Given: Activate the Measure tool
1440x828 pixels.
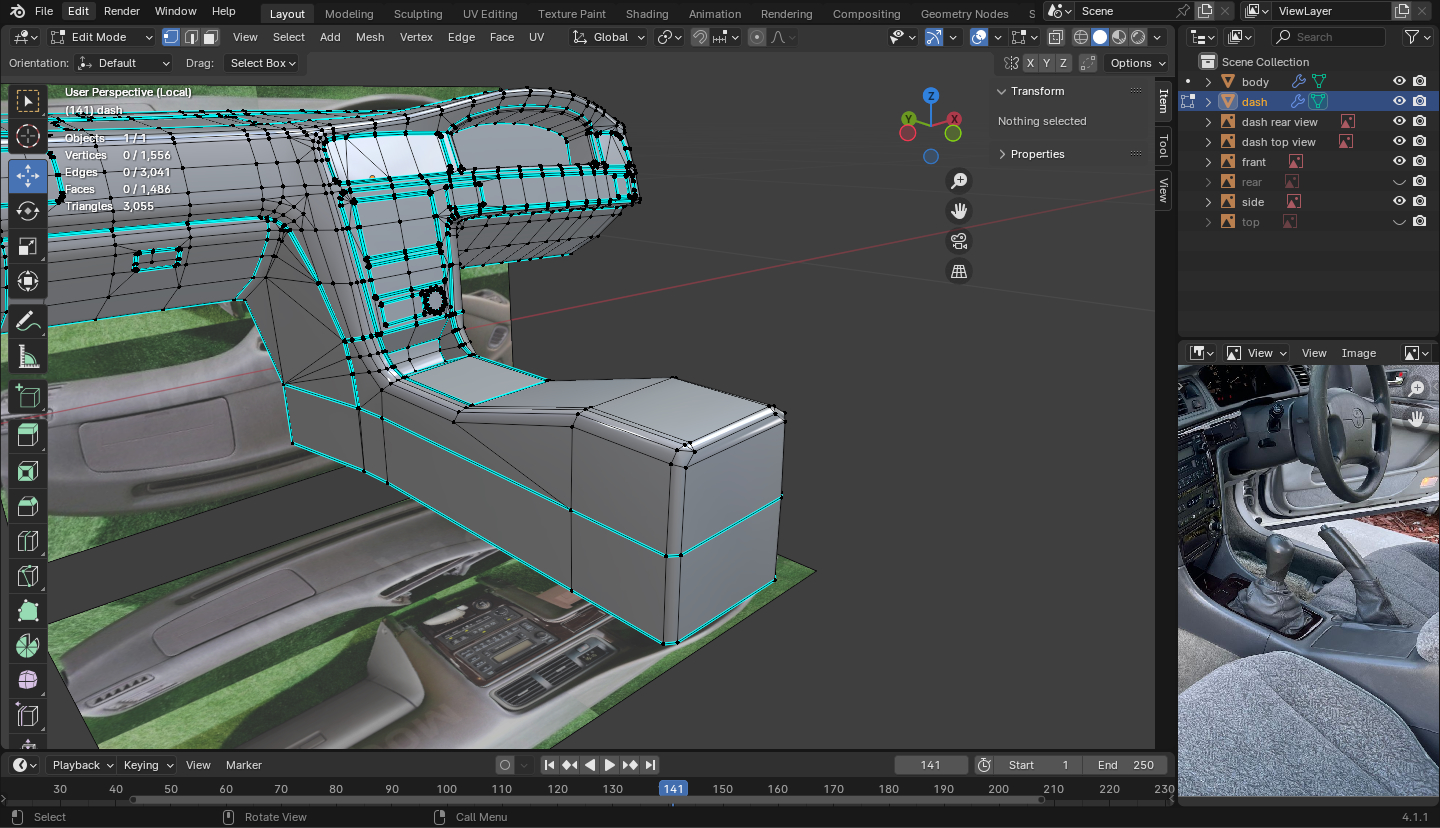Looking at the screenshot, I should click(28, 357).
